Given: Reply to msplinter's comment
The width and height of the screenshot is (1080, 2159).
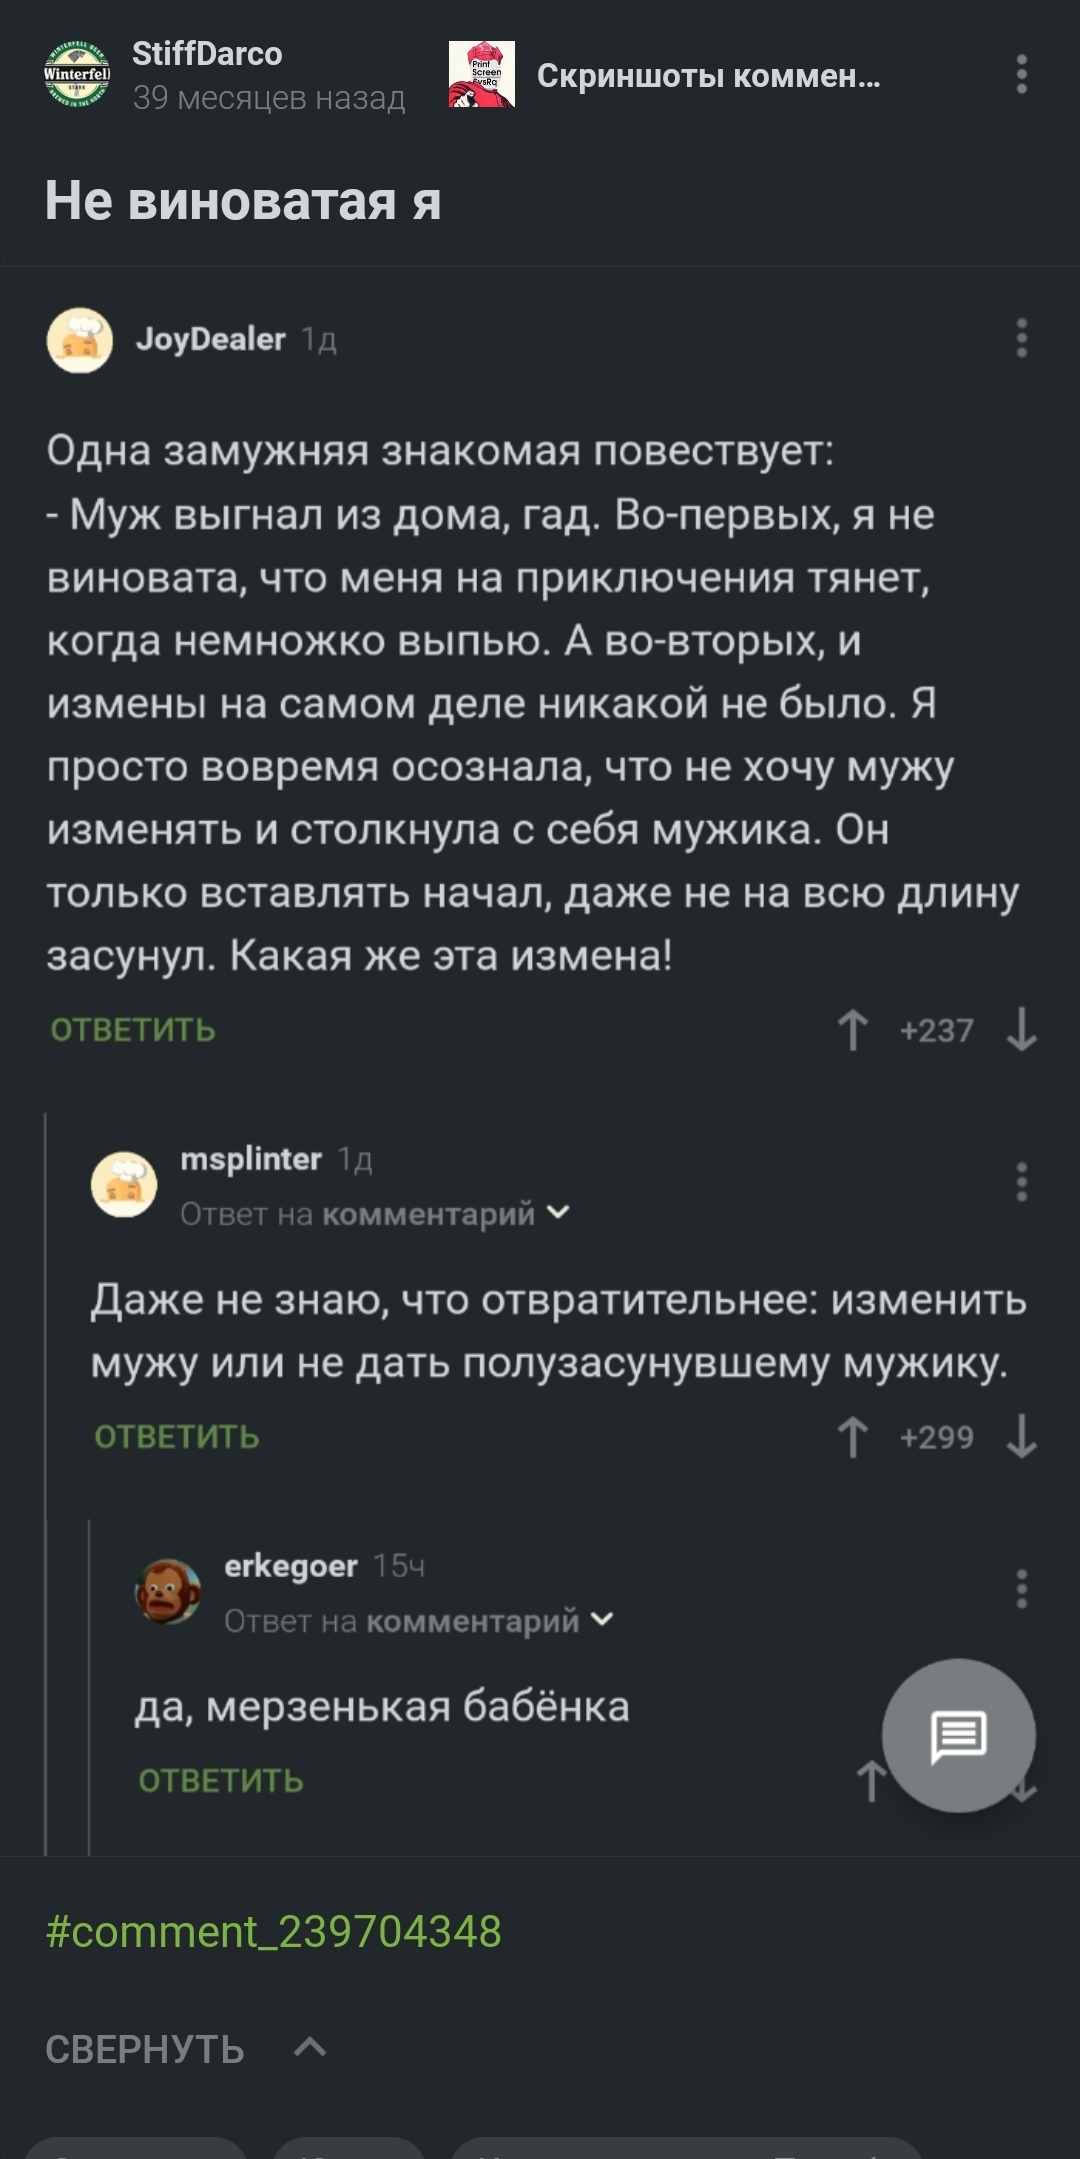Looking at the screenshot, I should tap(177, 1437).
